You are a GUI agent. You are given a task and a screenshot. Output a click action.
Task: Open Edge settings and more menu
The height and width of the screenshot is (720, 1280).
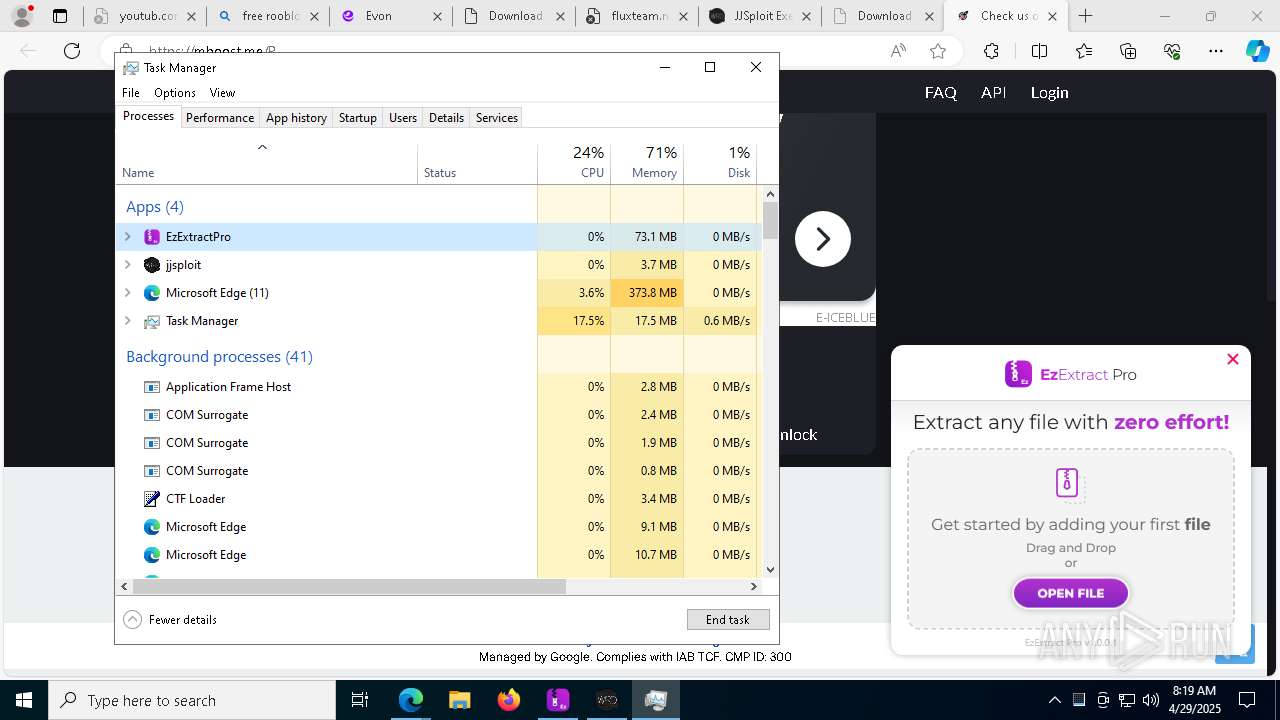coord(1216,51)
